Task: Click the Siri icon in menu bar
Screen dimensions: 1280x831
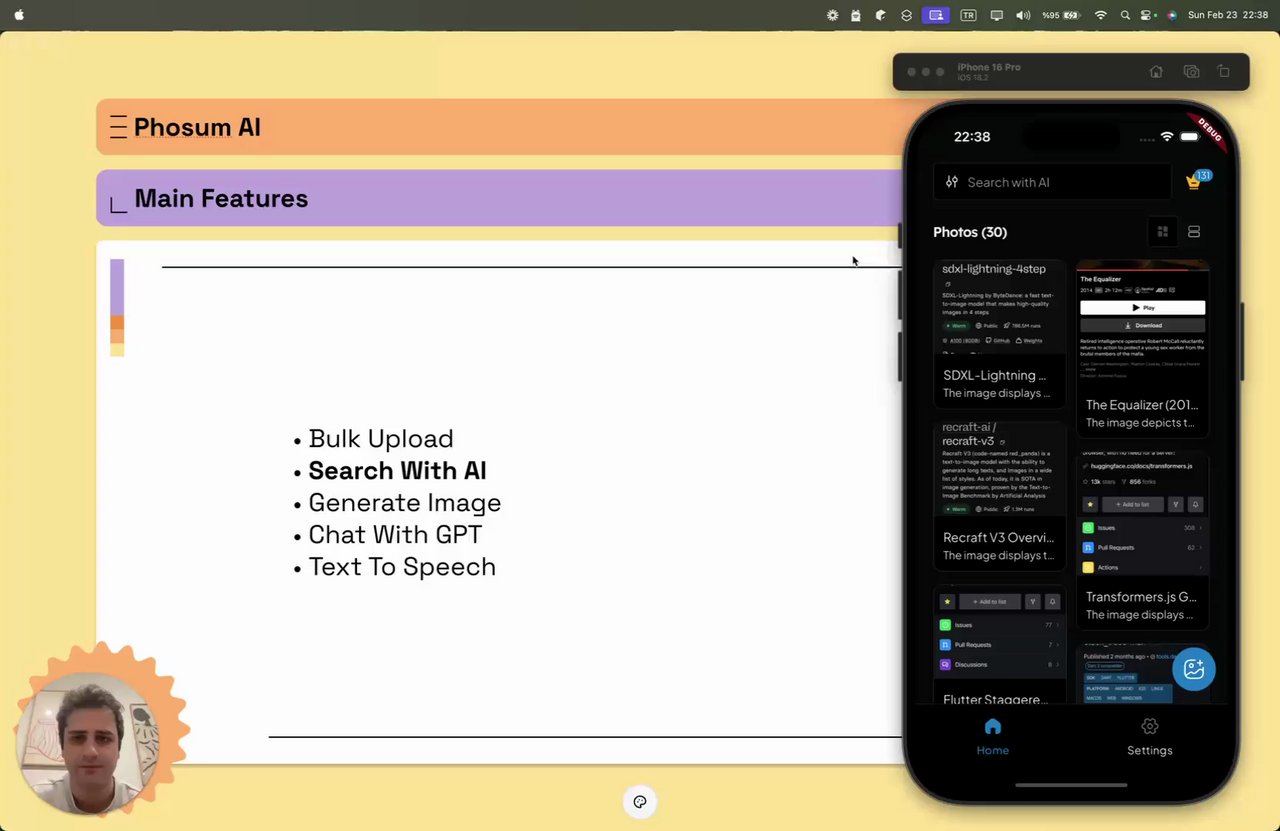Action: coord(1171,15)
